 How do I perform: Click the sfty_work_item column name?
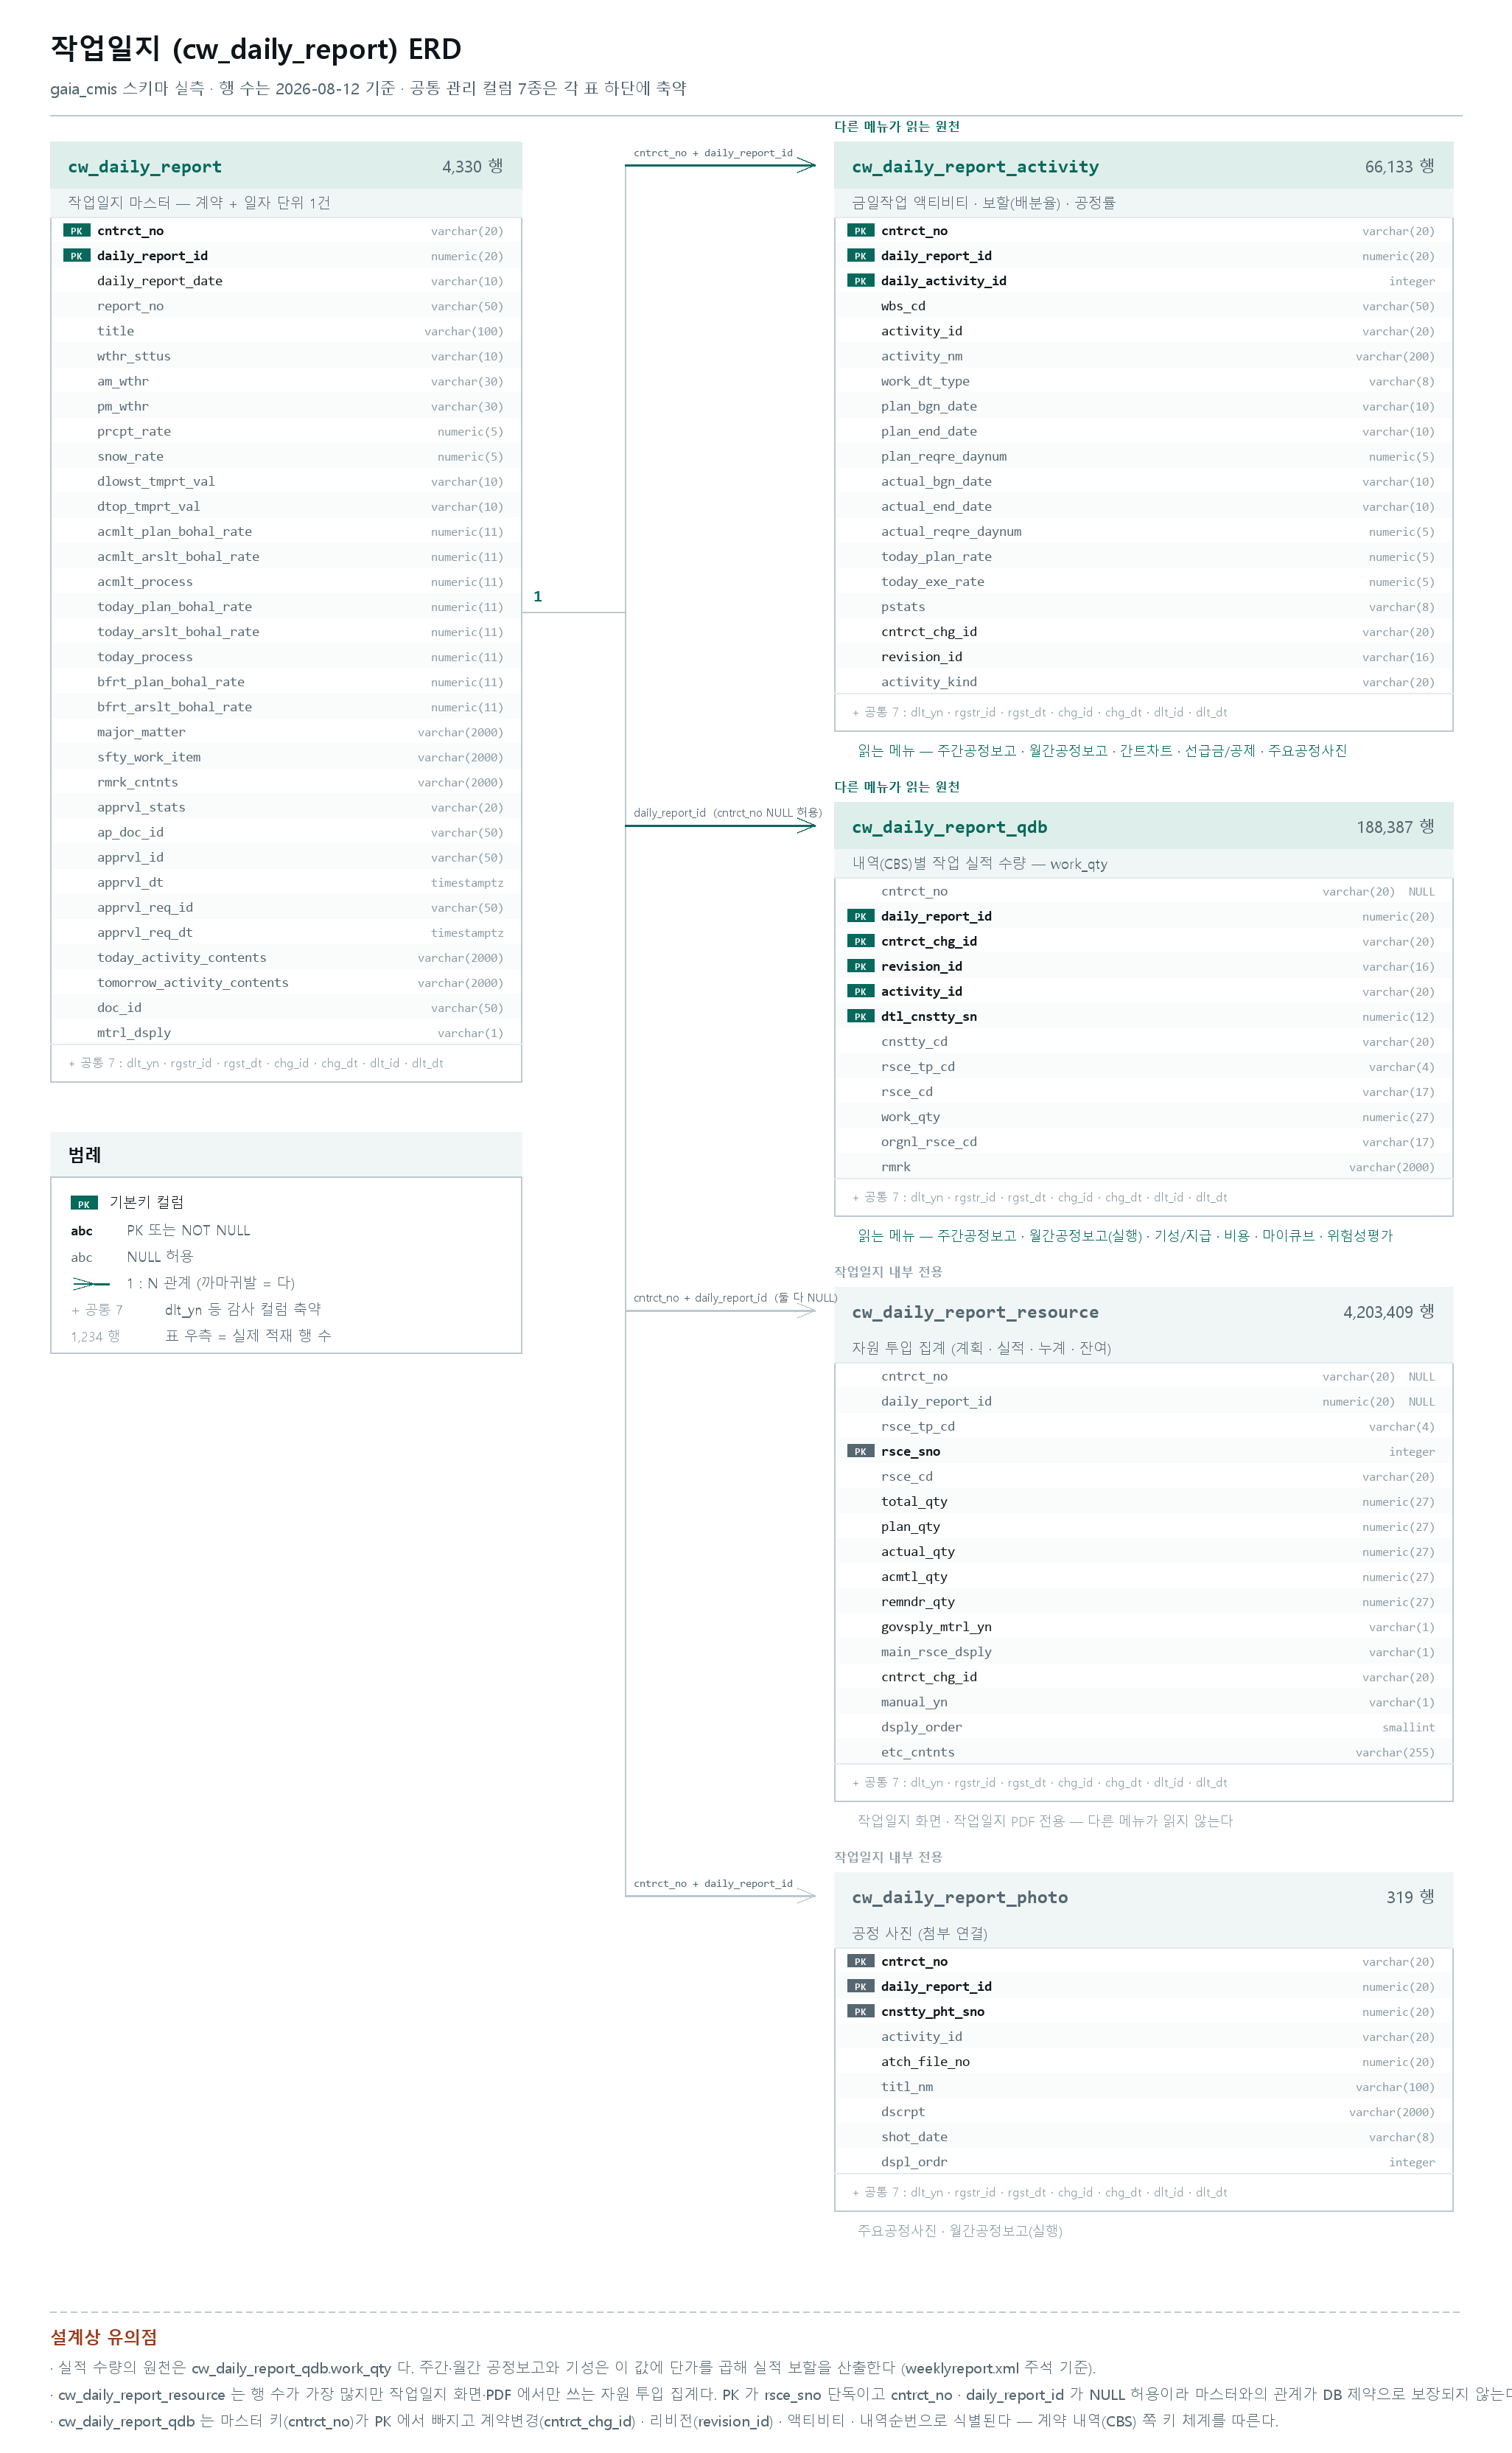(149, 757)
